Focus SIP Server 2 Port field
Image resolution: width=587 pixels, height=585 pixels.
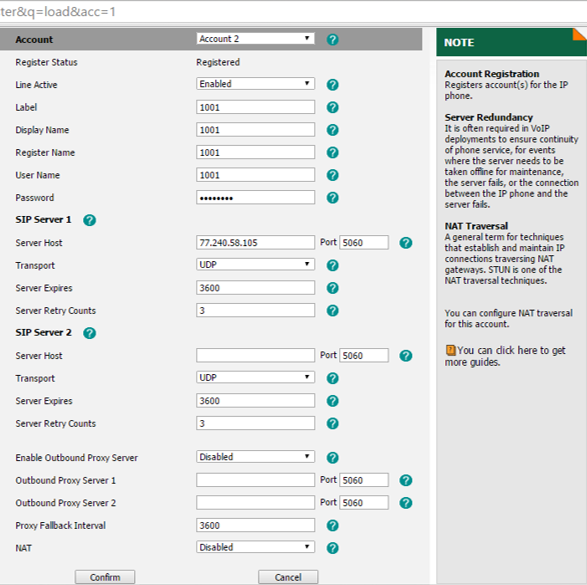coord(364,355)
